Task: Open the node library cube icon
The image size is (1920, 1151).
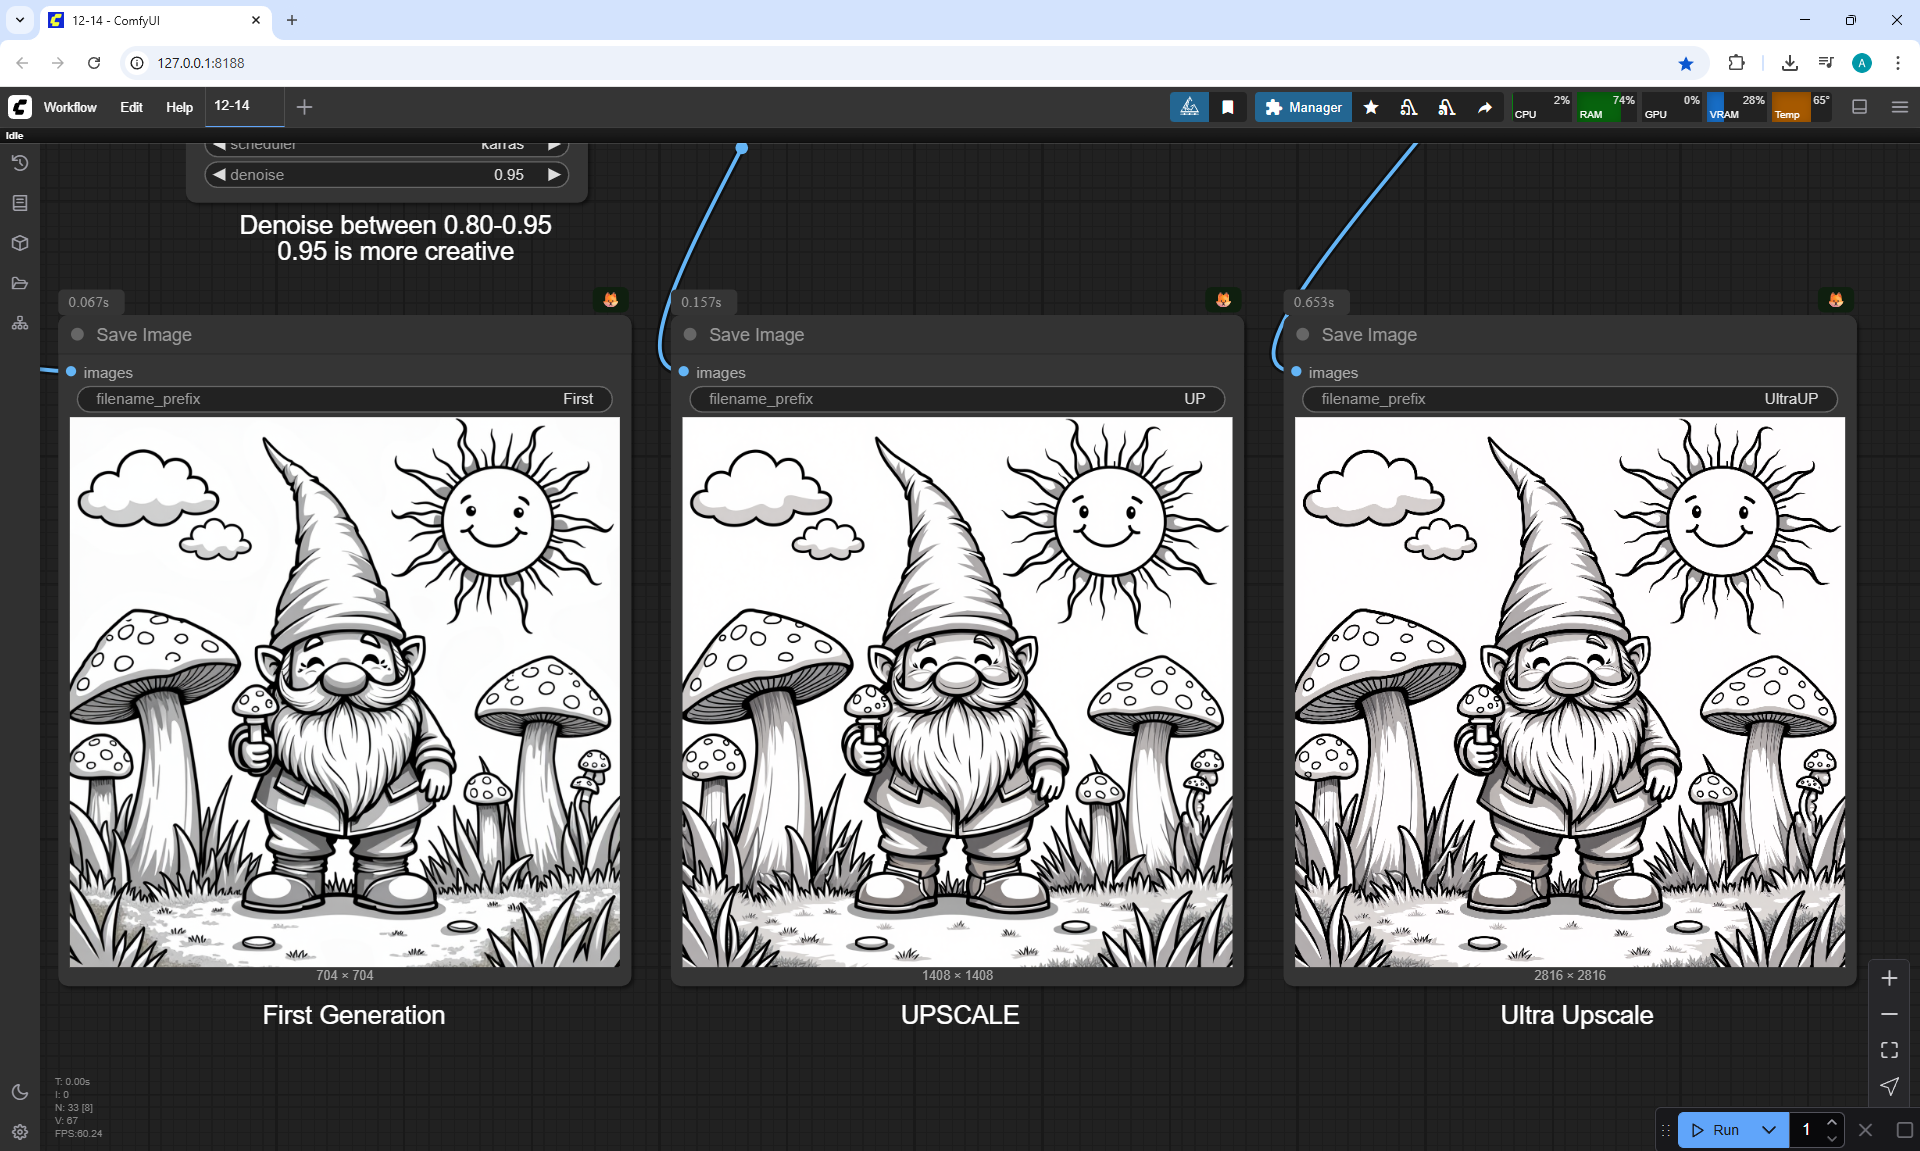Action: click(19, 243)
